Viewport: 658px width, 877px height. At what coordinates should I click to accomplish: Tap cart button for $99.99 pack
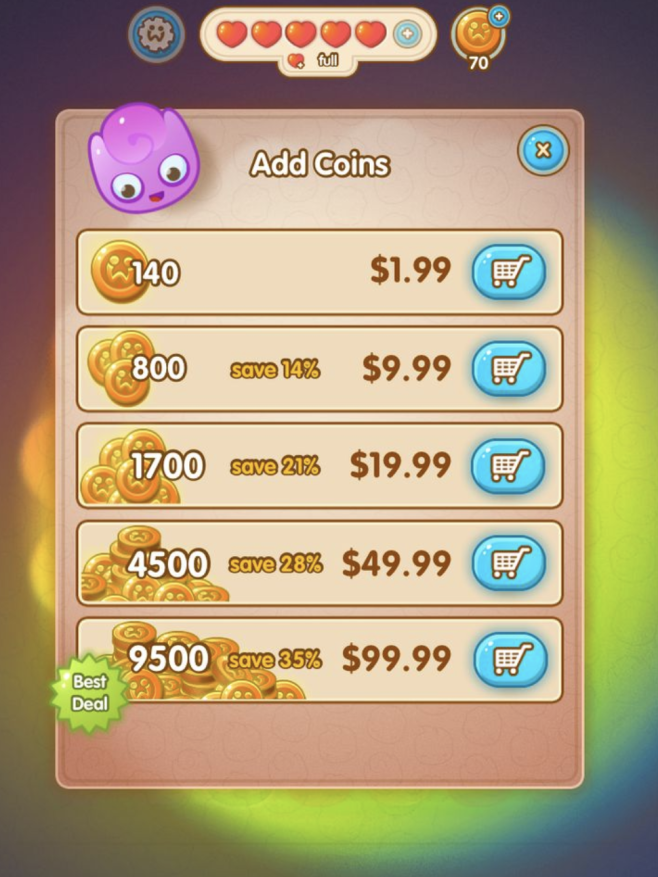click(510, 659)
